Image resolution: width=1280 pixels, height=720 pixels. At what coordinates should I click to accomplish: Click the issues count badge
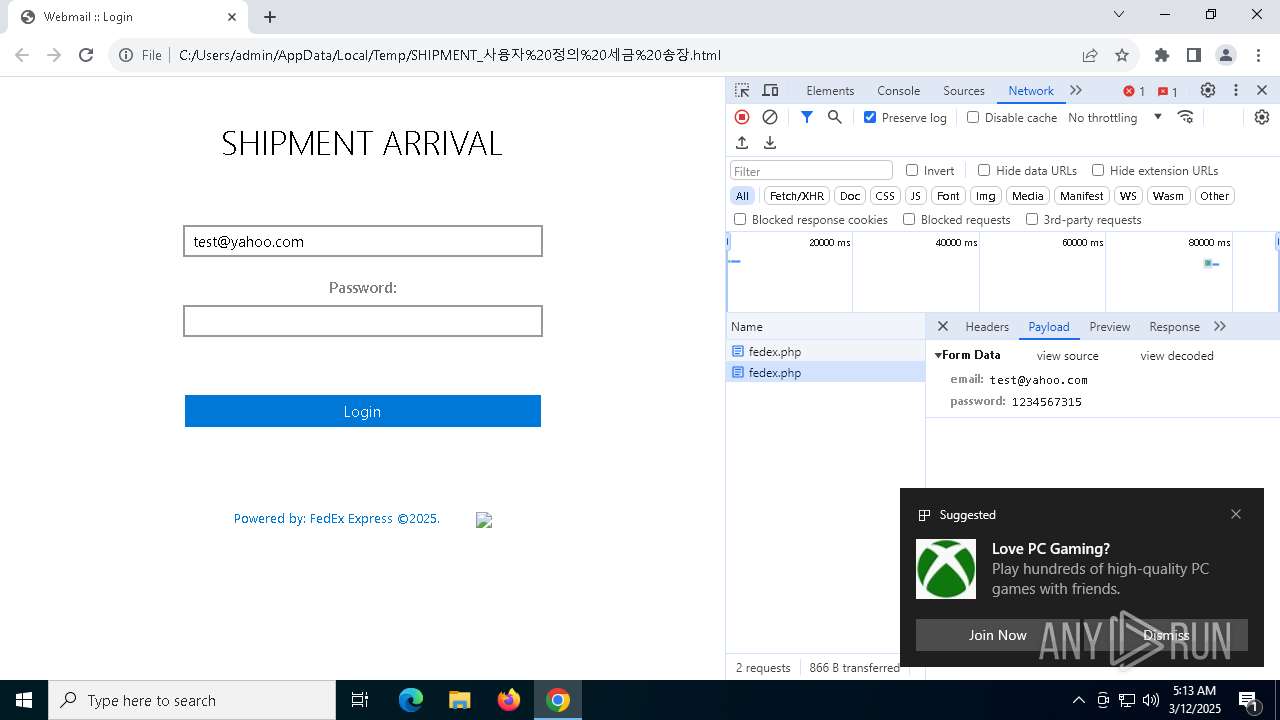tap(1168, 91)
